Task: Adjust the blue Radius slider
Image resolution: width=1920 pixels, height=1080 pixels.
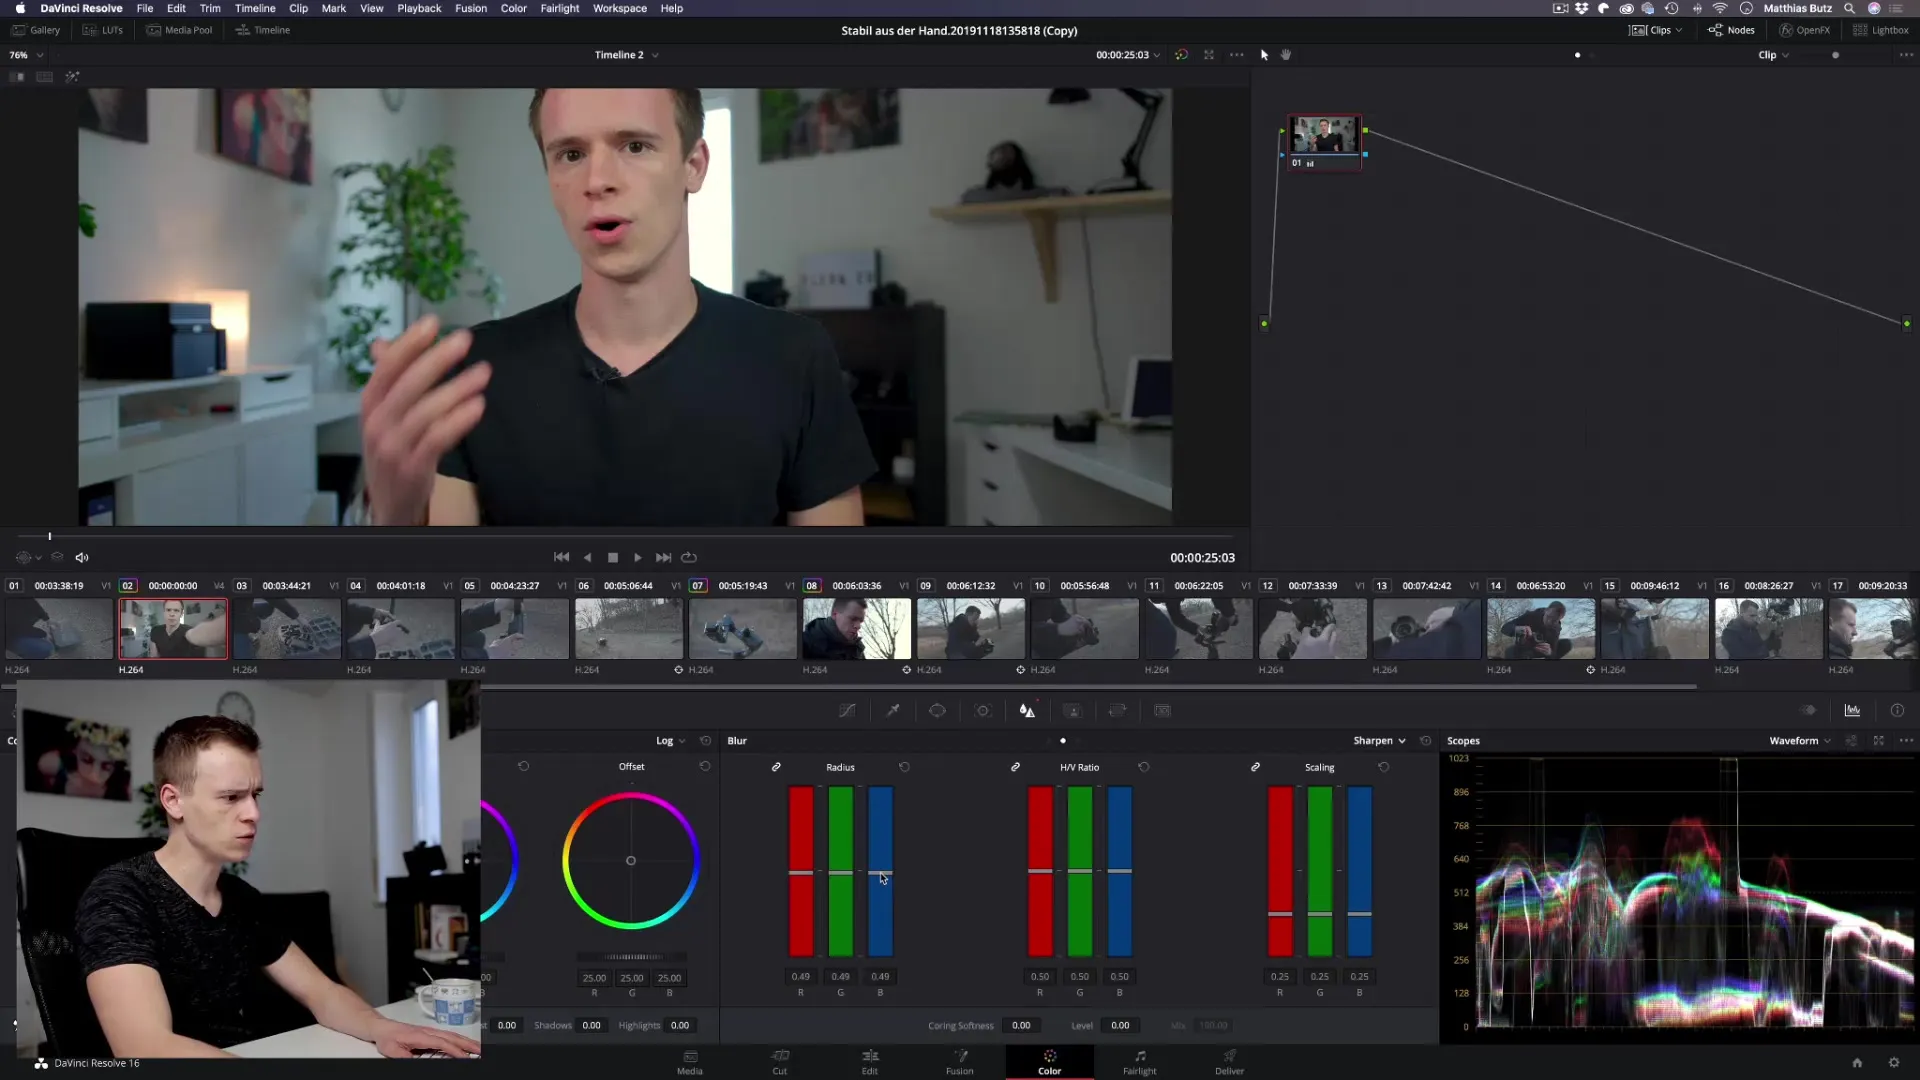Action: (x=880, y=872)
